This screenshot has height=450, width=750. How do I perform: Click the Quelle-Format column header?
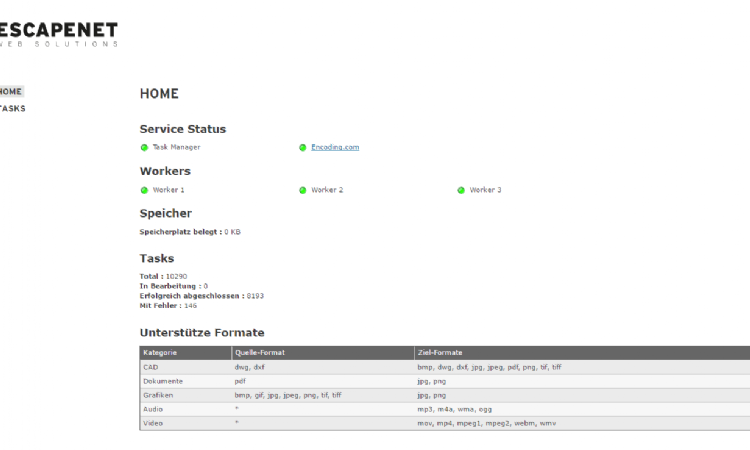(260, 352)
